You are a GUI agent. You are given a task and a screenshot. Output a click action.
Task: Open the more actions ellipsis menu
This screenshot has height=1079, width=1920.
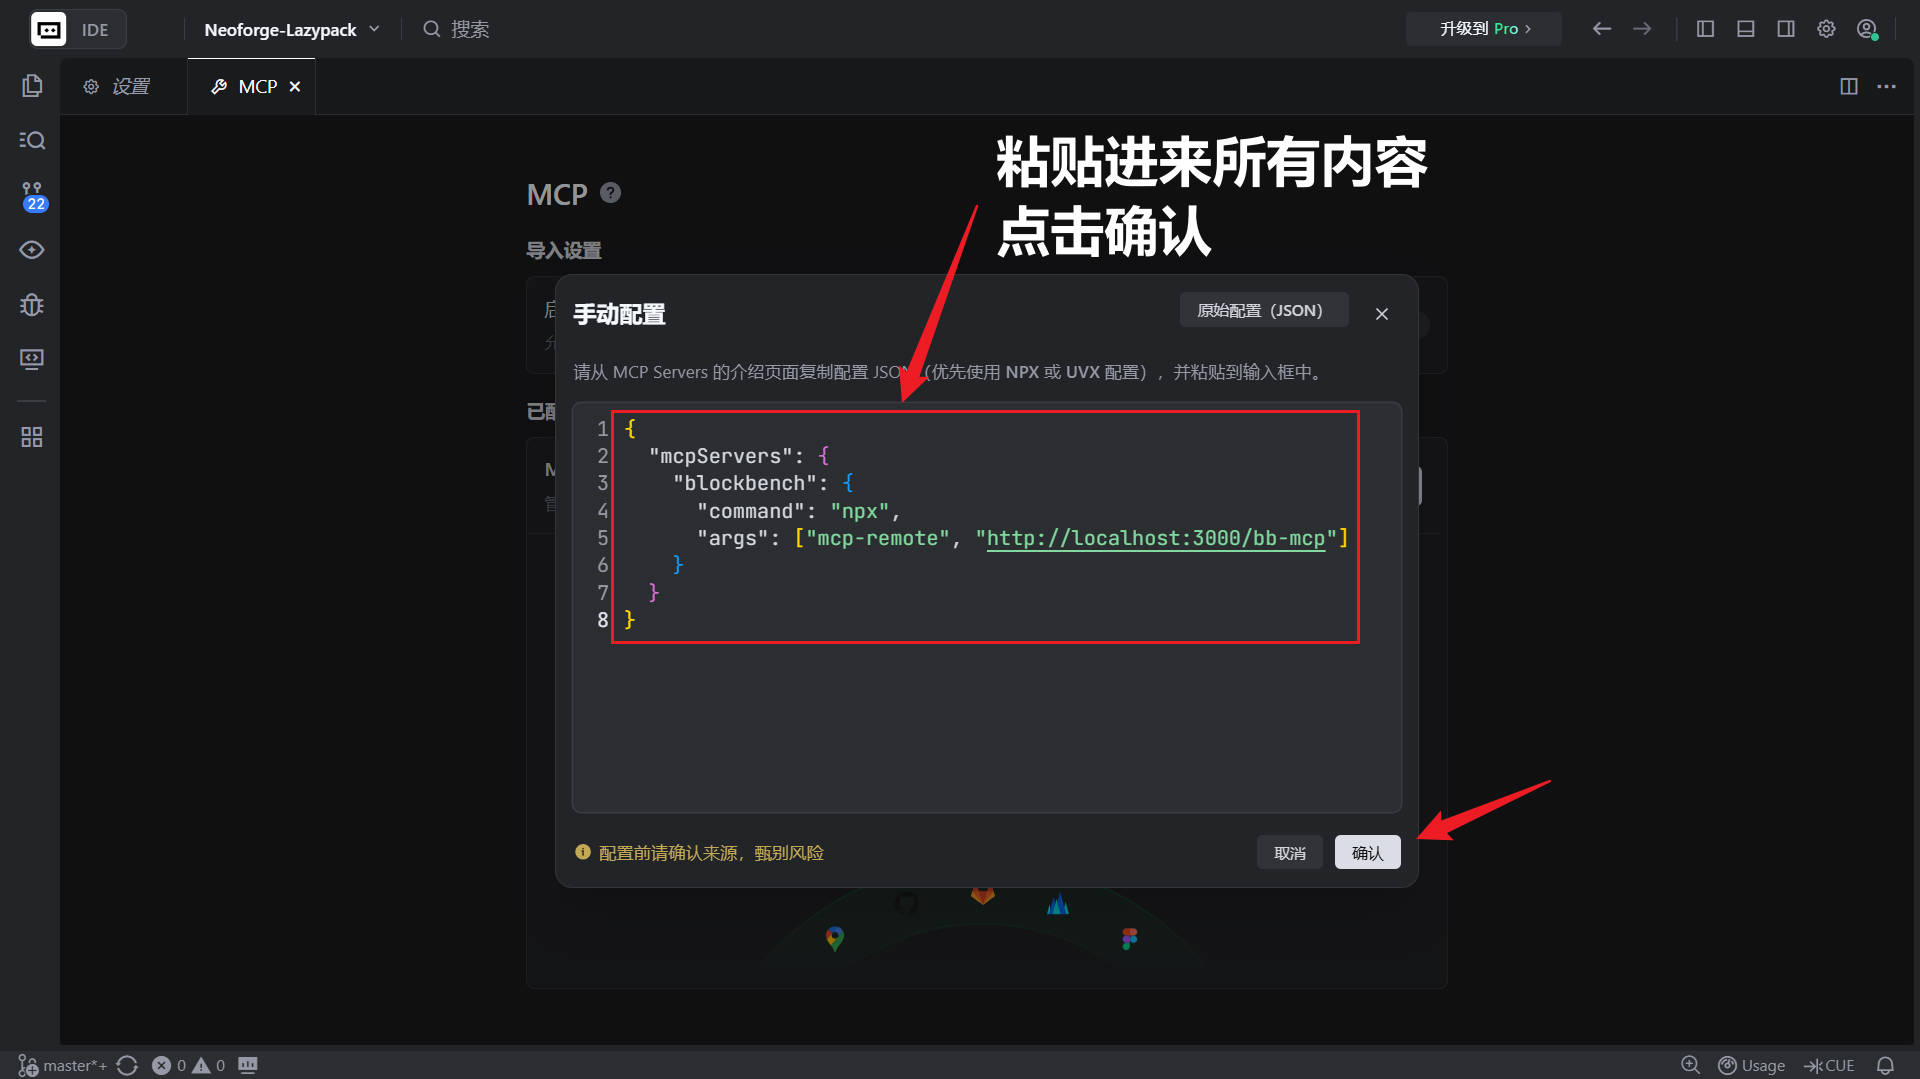(x=1886, y=86)
